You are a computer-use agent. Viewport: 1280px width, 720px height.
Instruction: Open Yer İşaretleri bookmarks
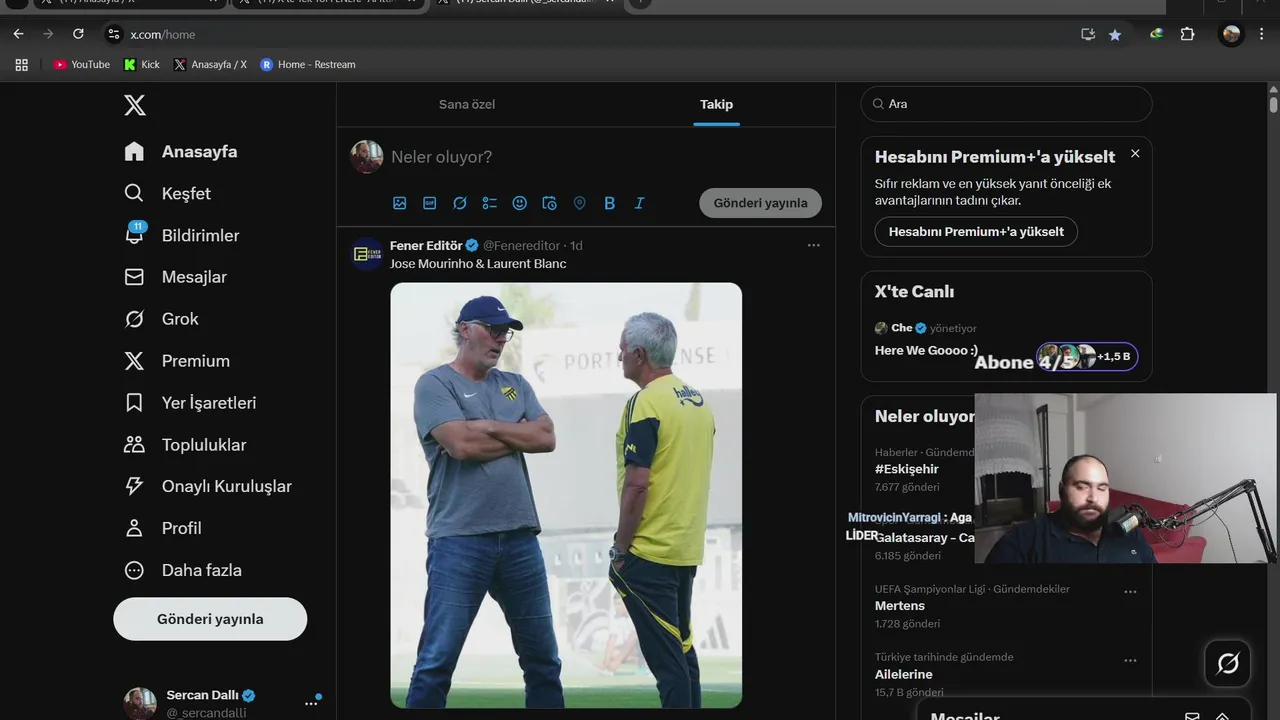tap(190, 403)
